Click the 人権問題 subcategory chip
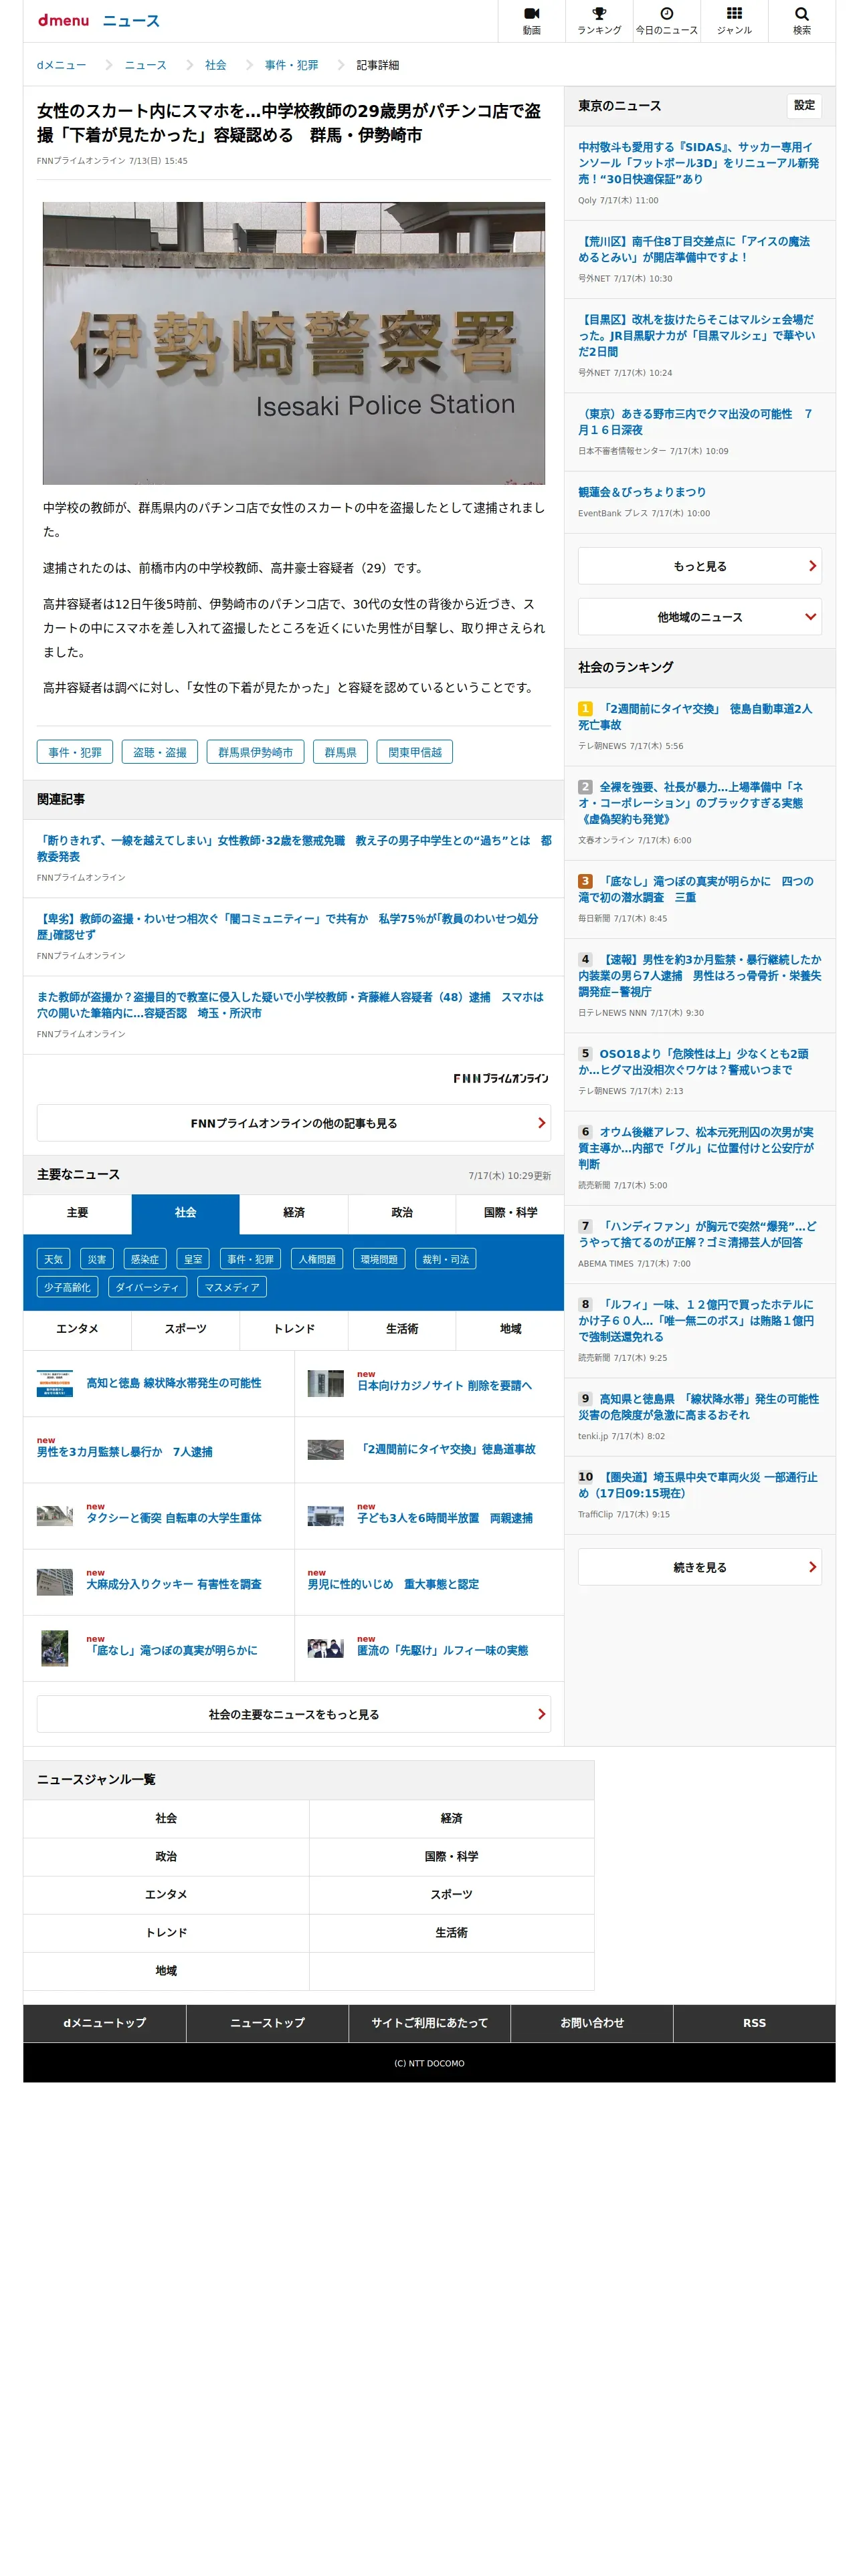This screenshot has height=2576, width=859. click(317, 1259)
